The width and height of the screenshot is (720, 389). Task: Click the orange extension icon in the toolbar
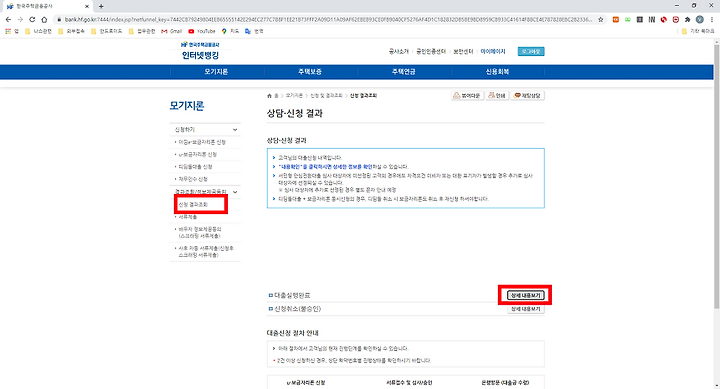[x=616, y=19]
